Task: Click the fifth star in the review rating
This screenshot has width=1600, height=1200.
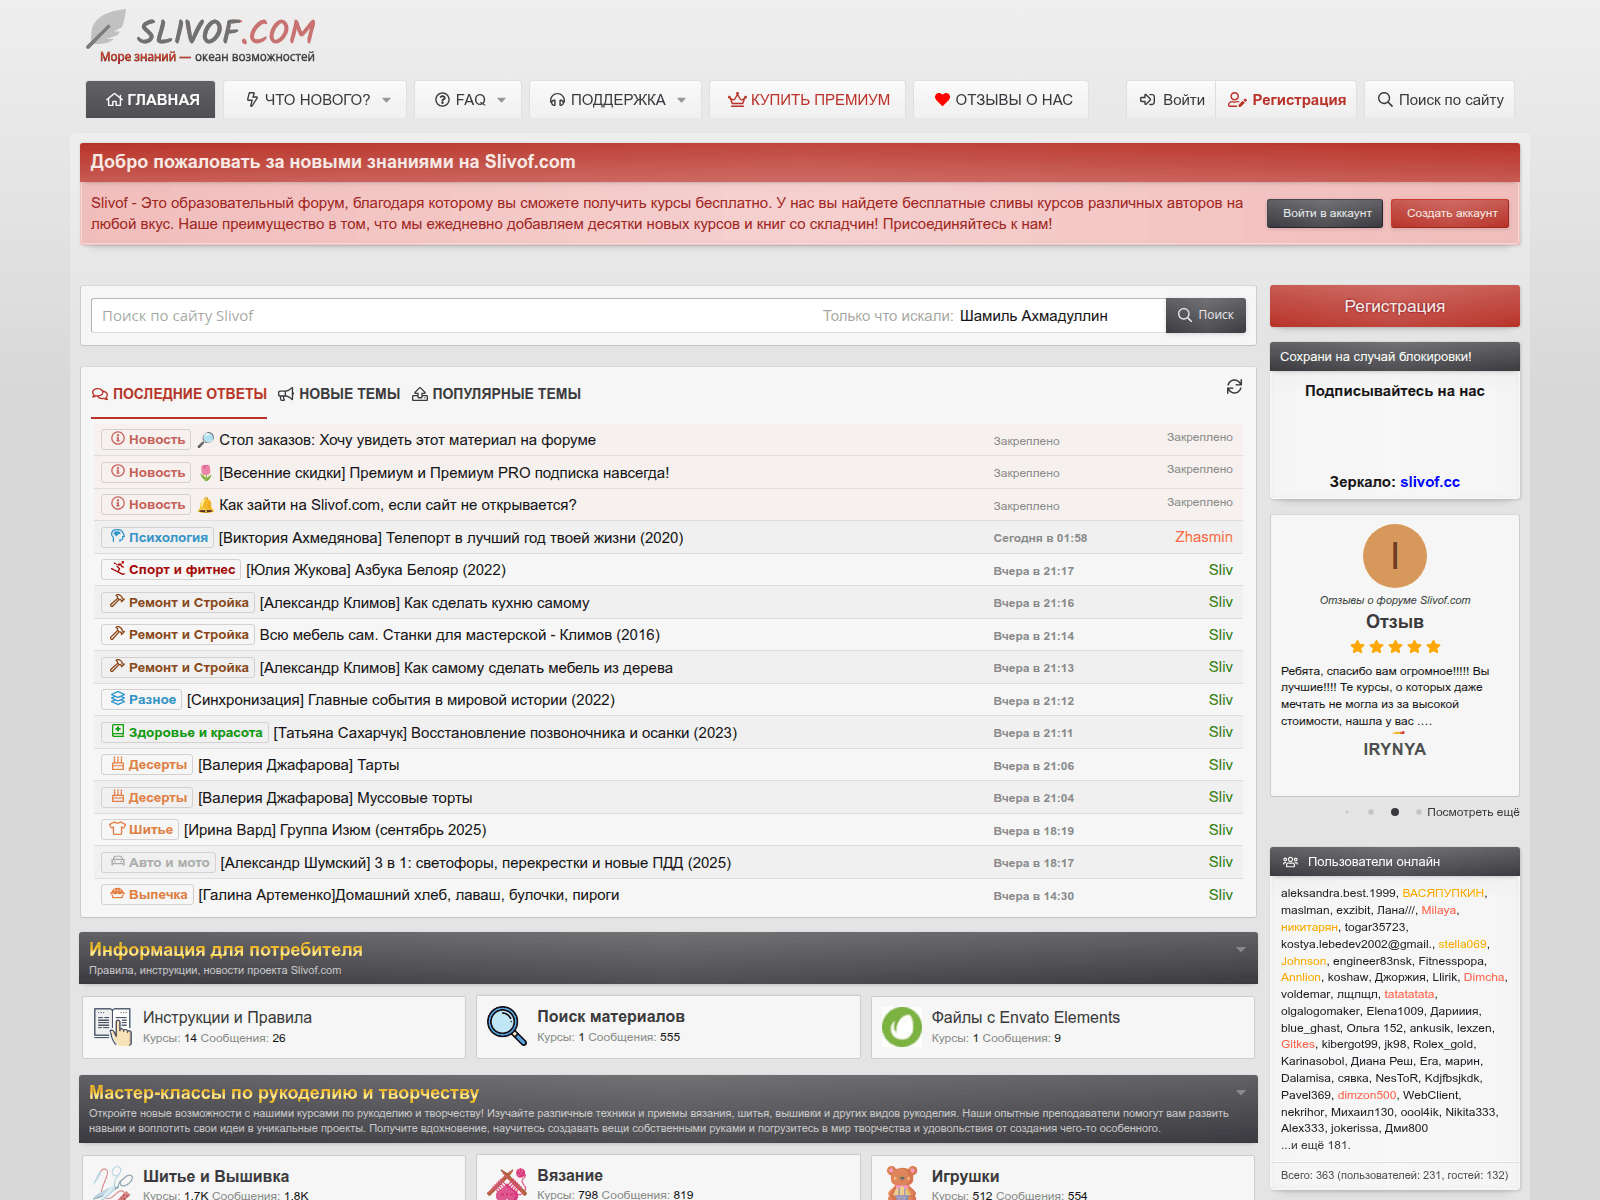Action: pos(1432,646)
